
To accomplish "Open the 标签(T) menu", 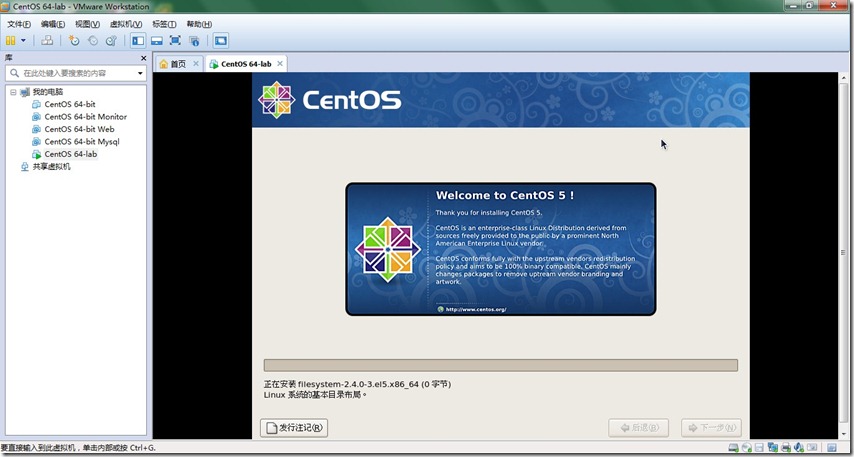I will (x=164, y=24).
